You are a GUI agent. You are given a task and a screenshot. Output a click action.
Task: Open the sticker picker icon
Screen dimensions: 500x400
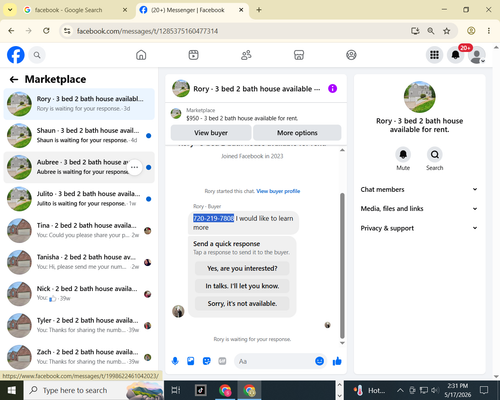coord(207,361)
